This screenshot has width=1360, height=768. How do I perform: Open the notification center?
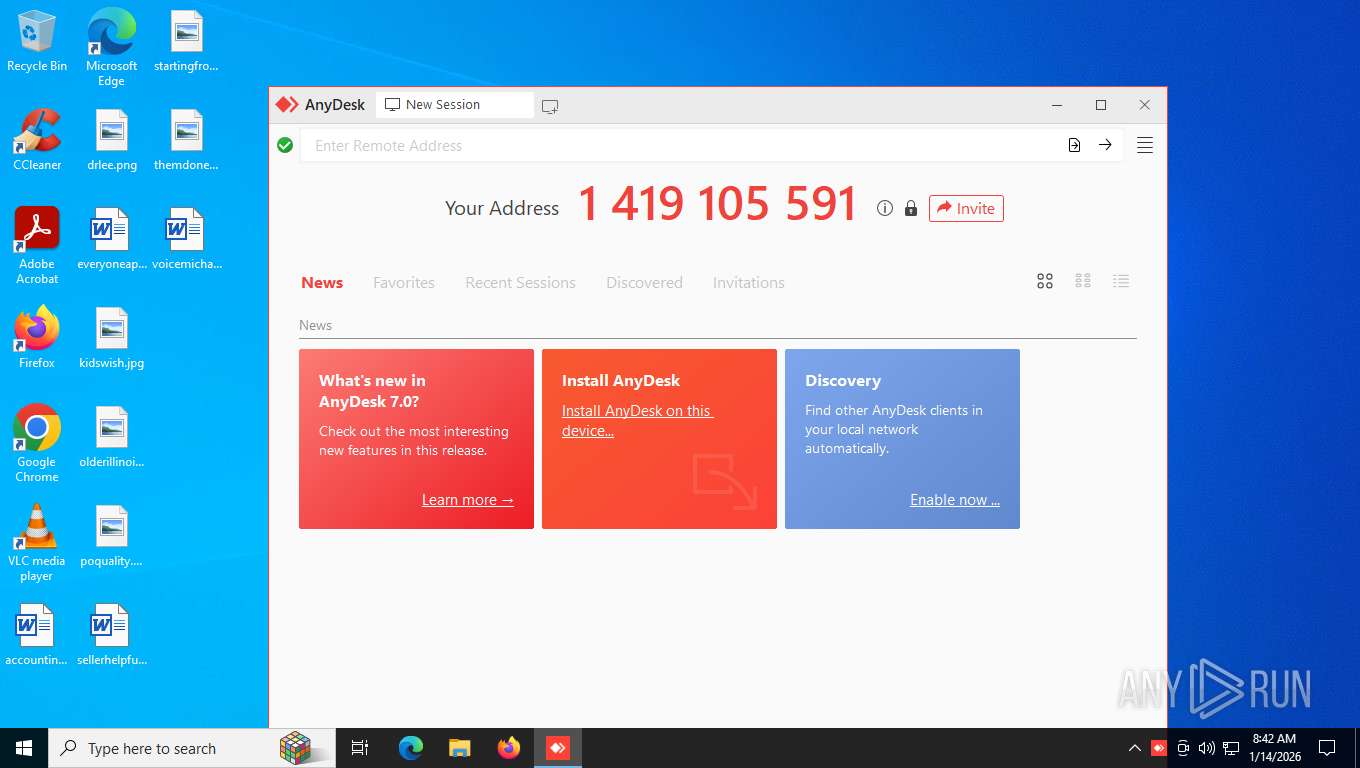pyautogui.click(x=1327, y=748)
